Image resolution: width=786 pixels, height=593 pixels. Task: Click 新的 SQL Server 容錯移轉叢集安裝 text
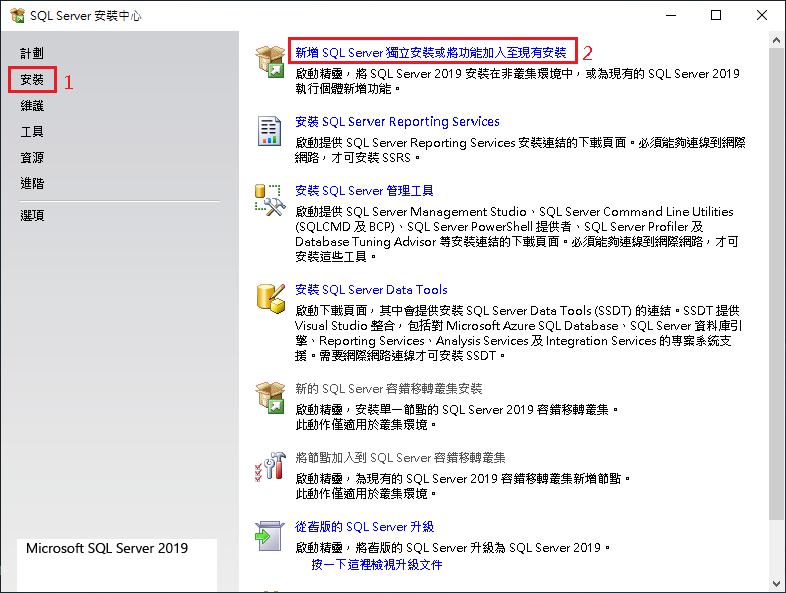click(x=388, y=388)
